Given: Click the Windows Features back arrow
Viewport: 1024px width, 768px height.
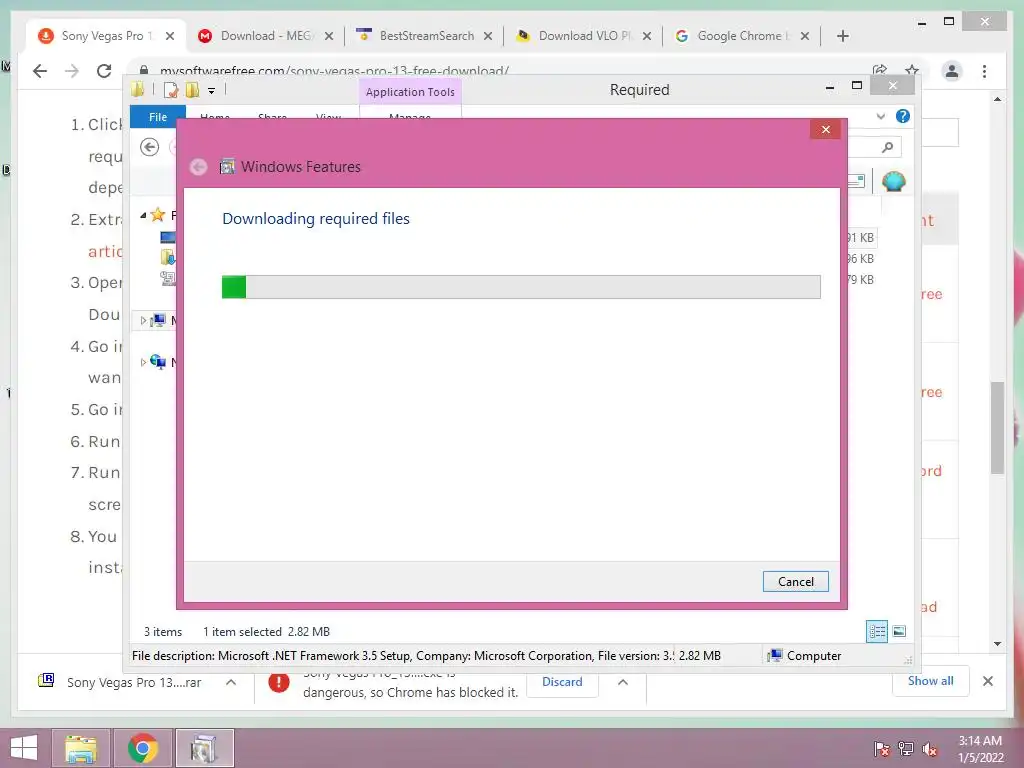Looking at the screenshot, I should [x=199, y=167].
